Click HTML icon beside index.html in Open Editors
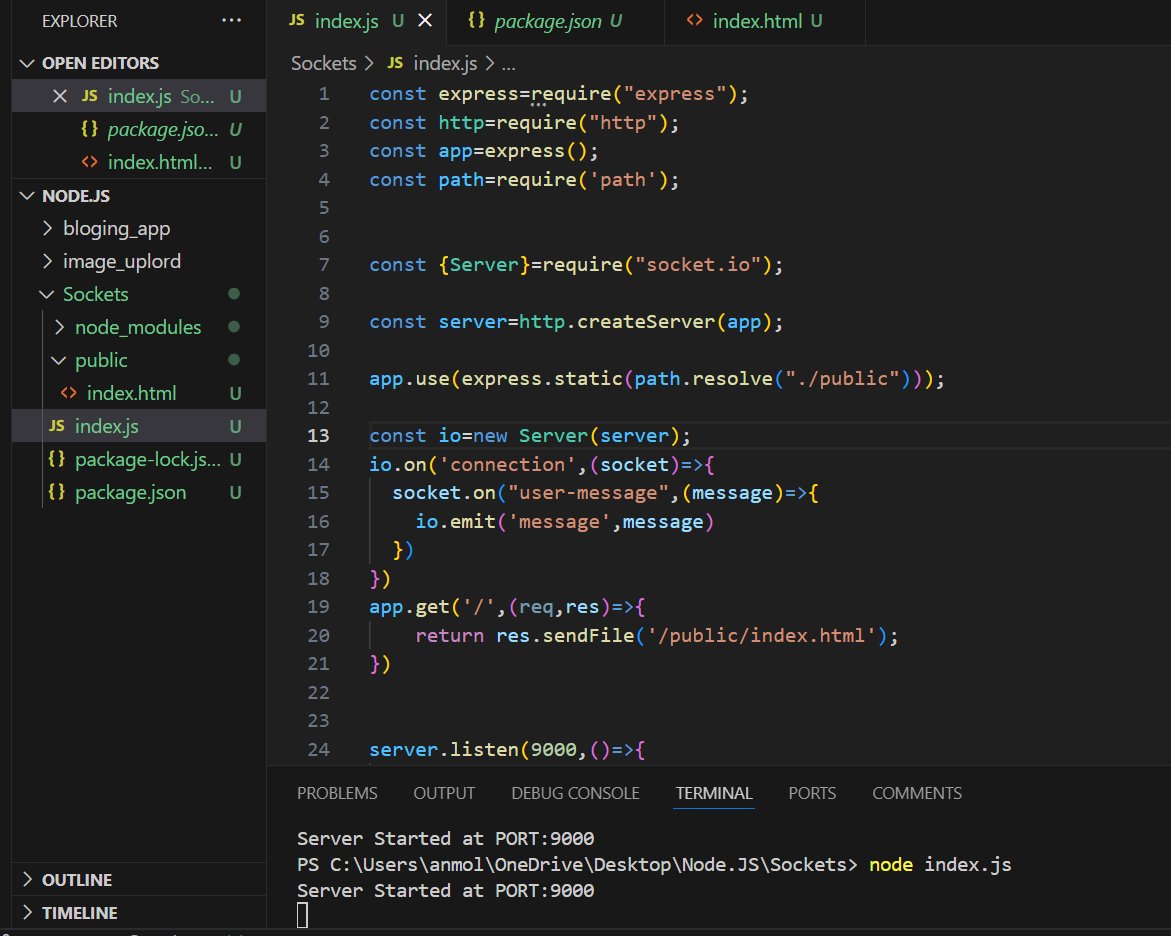Screen dimensions: 1171x936 pyautogui.click(x=90, y=161)
